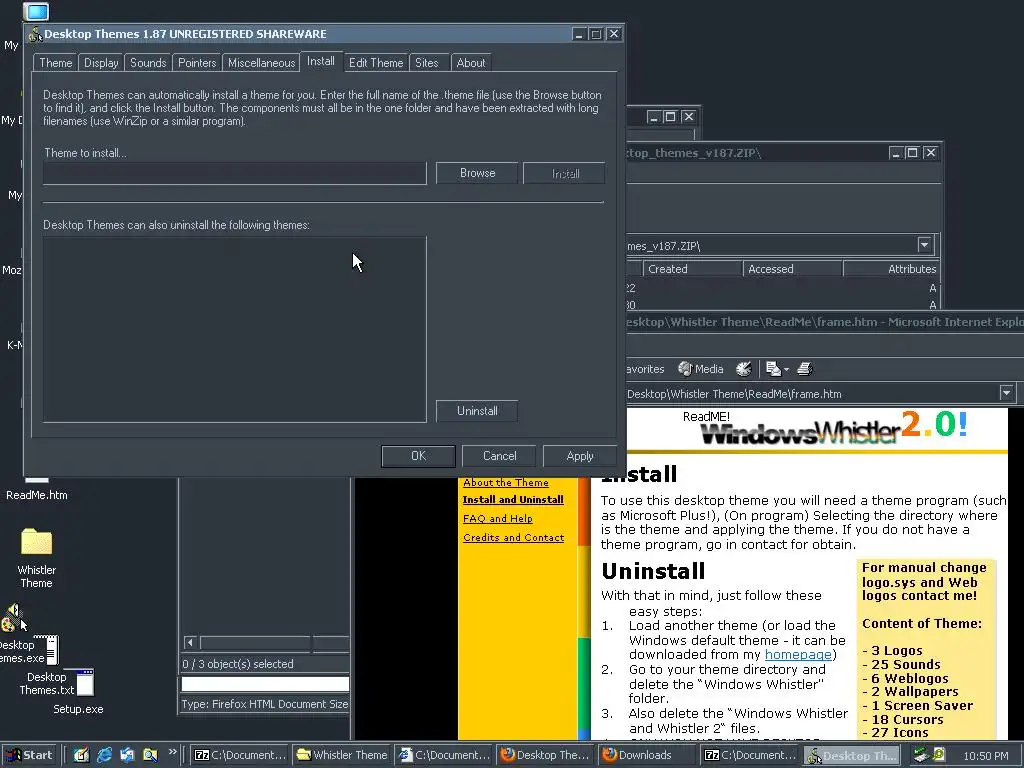
Task: Click the 10:50 PM taskbar clock
Action: point(986,756)
